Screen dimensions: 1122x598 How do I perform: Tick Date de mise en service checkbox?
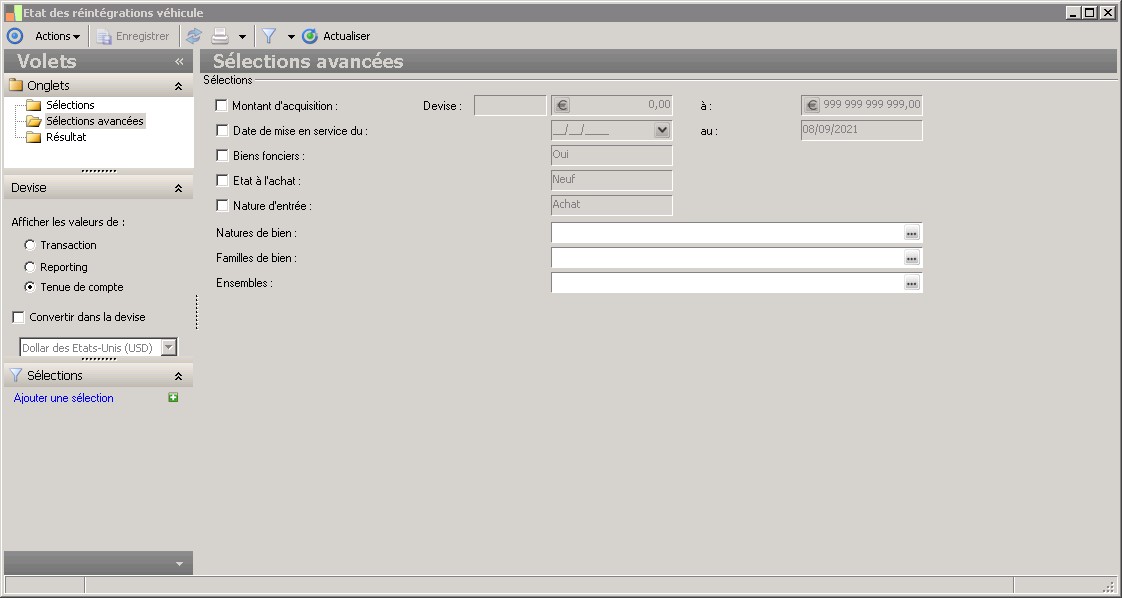point(222,131)
